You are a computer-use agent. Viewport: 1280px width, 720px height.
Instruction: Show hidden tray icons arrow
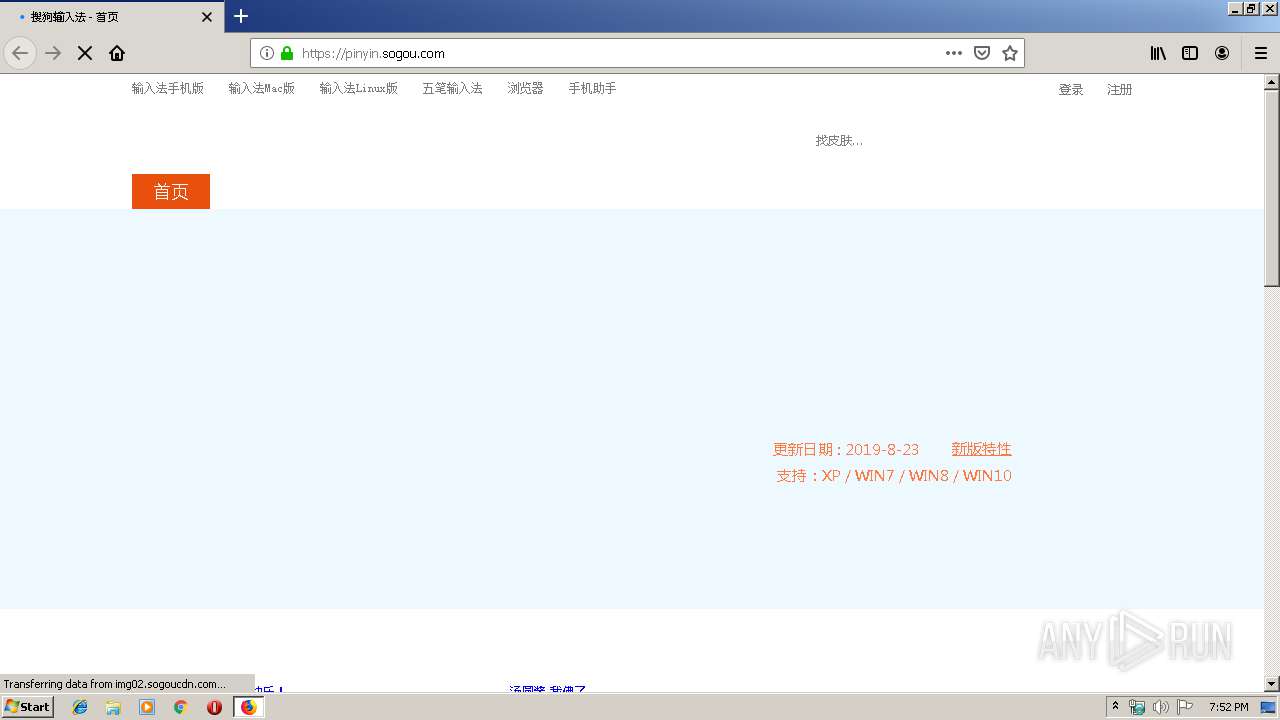(1115, 707)
